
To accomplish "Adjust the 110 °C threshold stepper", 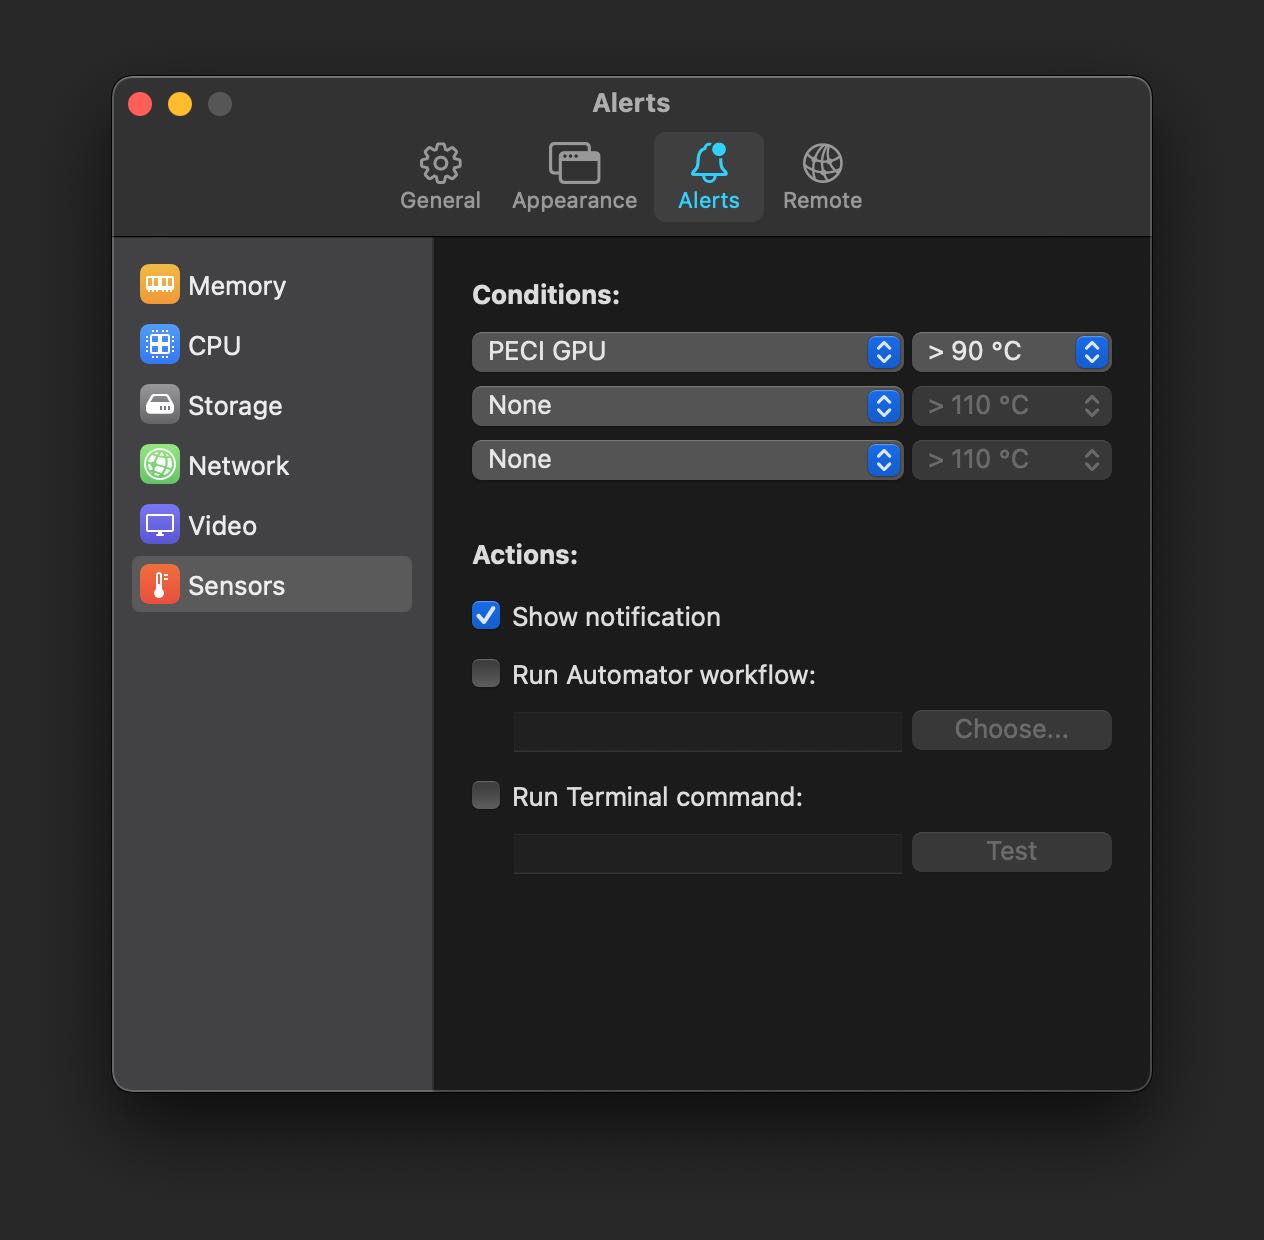I will pyautogui.click(x=1090, y=405).
